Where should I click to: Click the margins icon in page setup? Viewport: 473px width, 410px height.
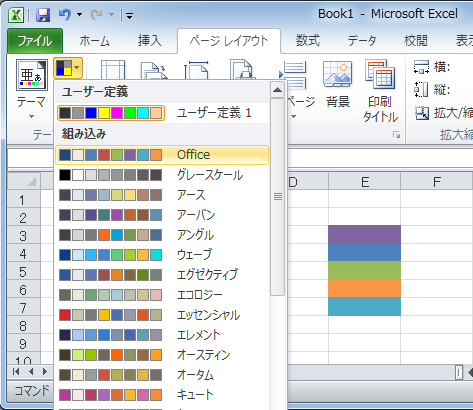point(113,69)
